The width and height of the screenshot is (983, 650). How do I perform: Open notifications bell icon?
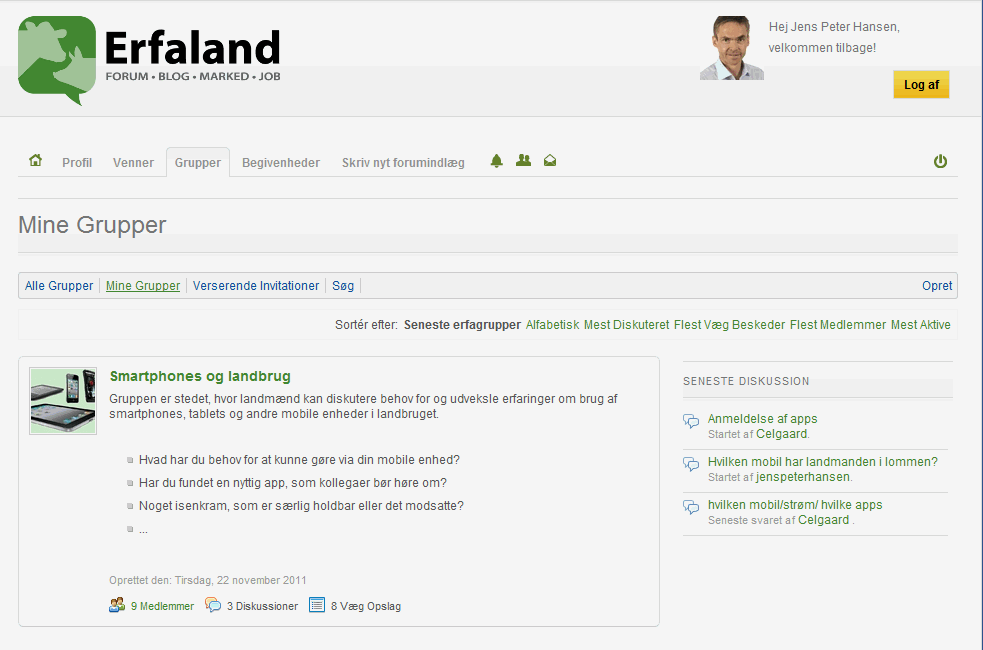point(497,161)
